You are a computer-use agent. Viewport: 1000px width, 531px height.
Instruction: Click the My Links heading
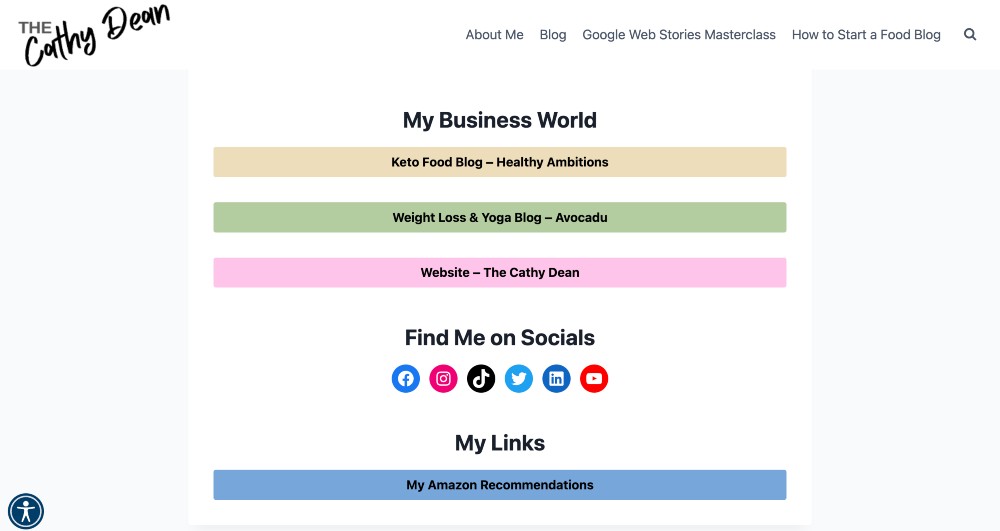[500, 443]
